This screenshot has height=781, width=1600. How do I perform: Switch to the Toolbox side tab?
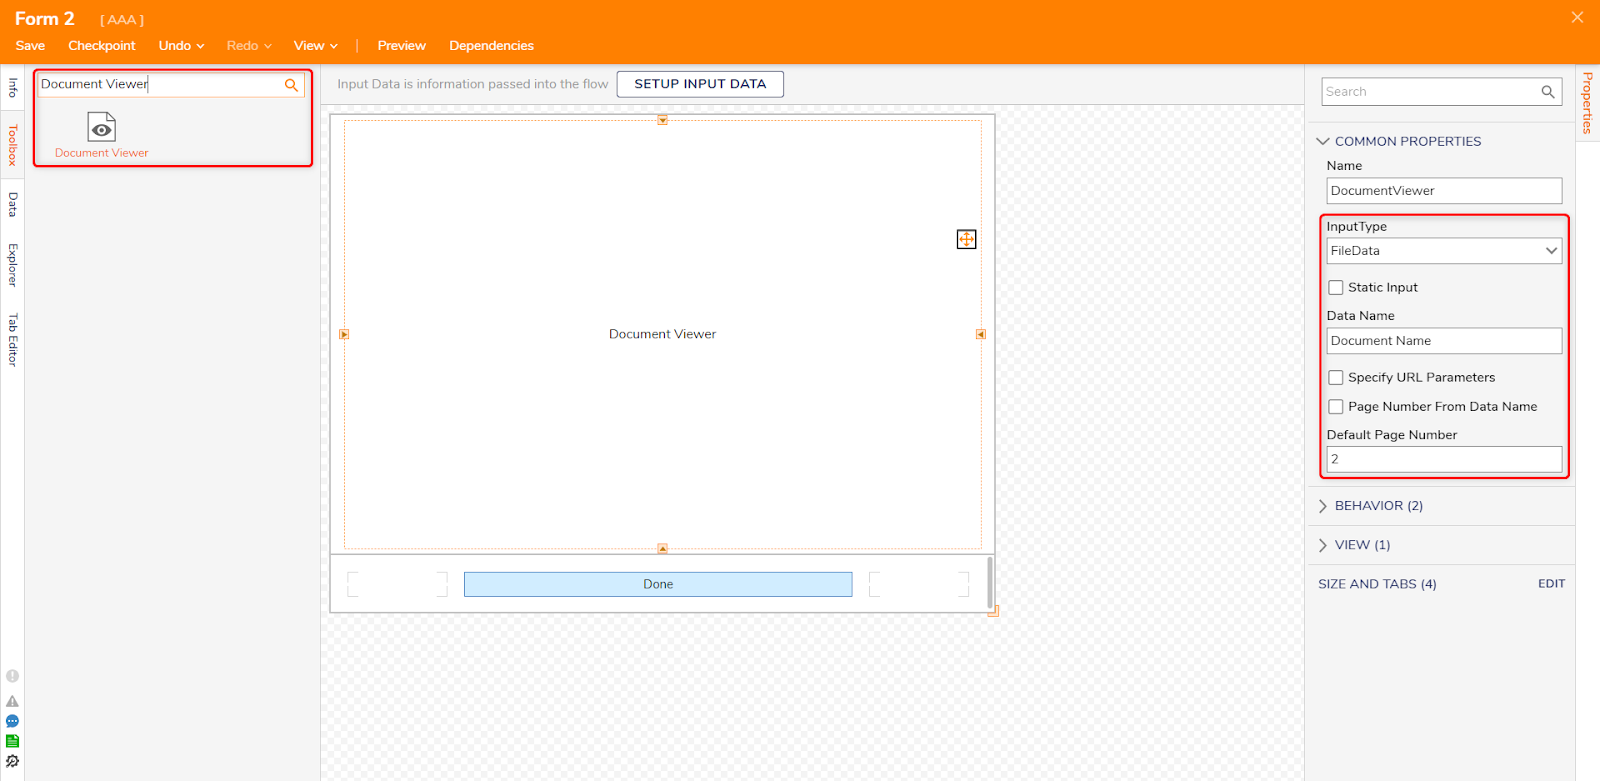point(12,145)
